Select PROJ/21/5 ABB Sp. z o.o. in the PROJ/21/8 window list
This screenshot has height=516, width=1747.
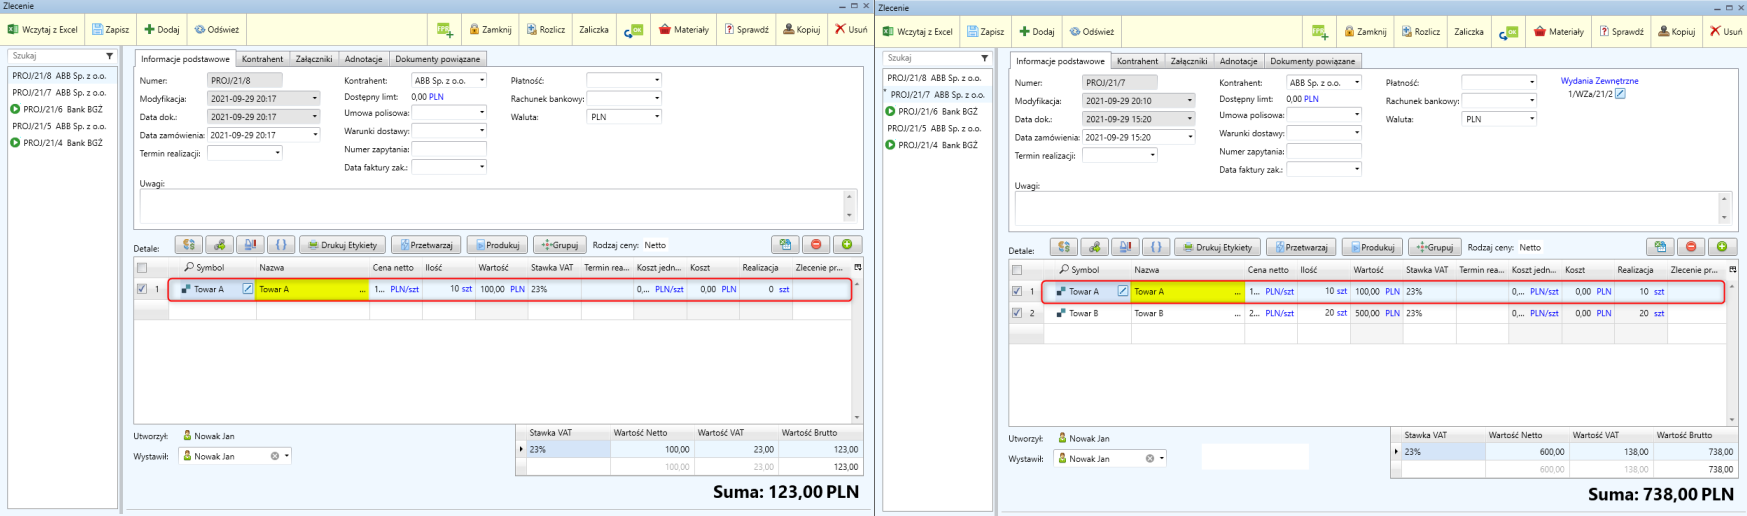(x=59, y=126)
